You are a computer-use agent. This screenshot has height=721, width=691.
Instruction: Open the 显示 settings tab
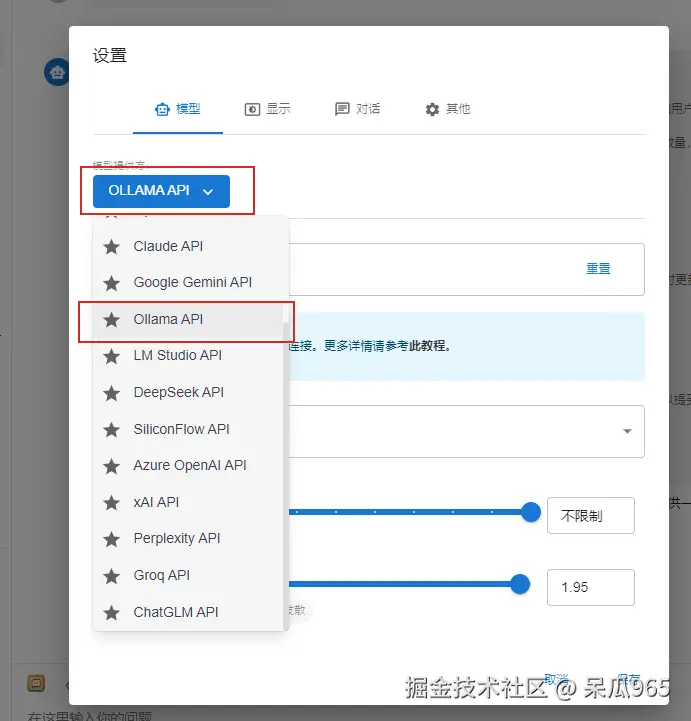point(268,109)
